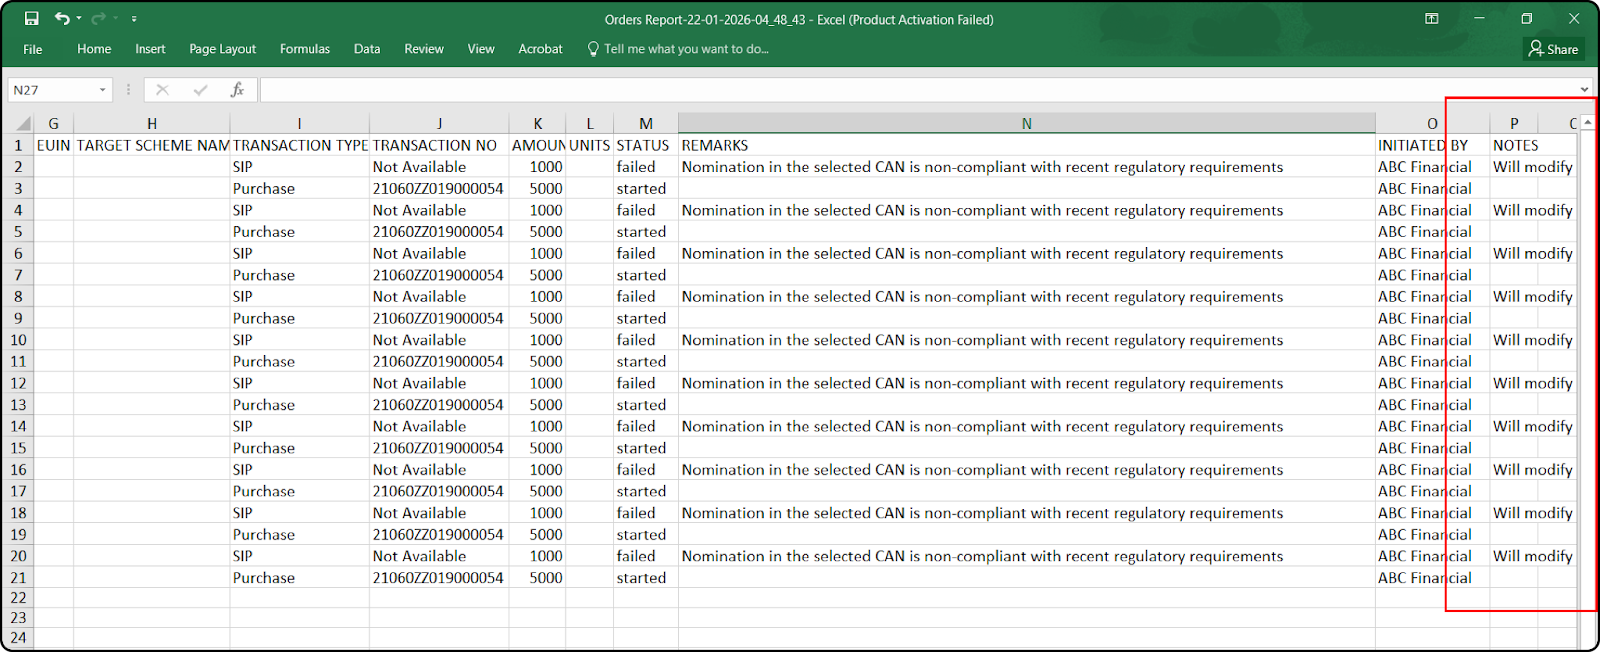Image resolution: width=1600 pixels, height=652 pixels.
Task: Click the TRANSACTION TYPE header cell
Action: pyautogui.click(x=300, y=146)
